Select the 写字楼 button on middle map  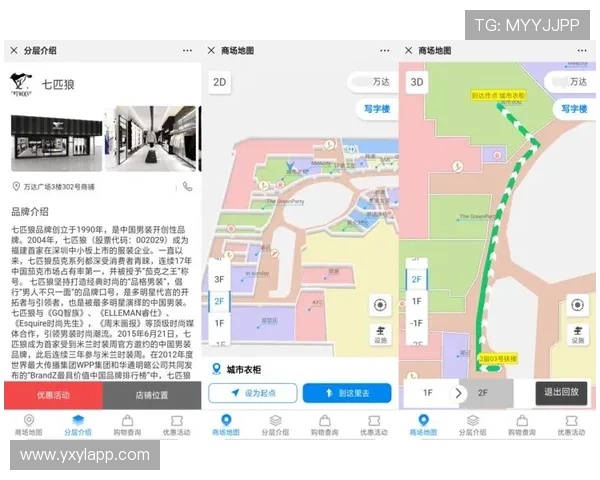coord(377,109)
